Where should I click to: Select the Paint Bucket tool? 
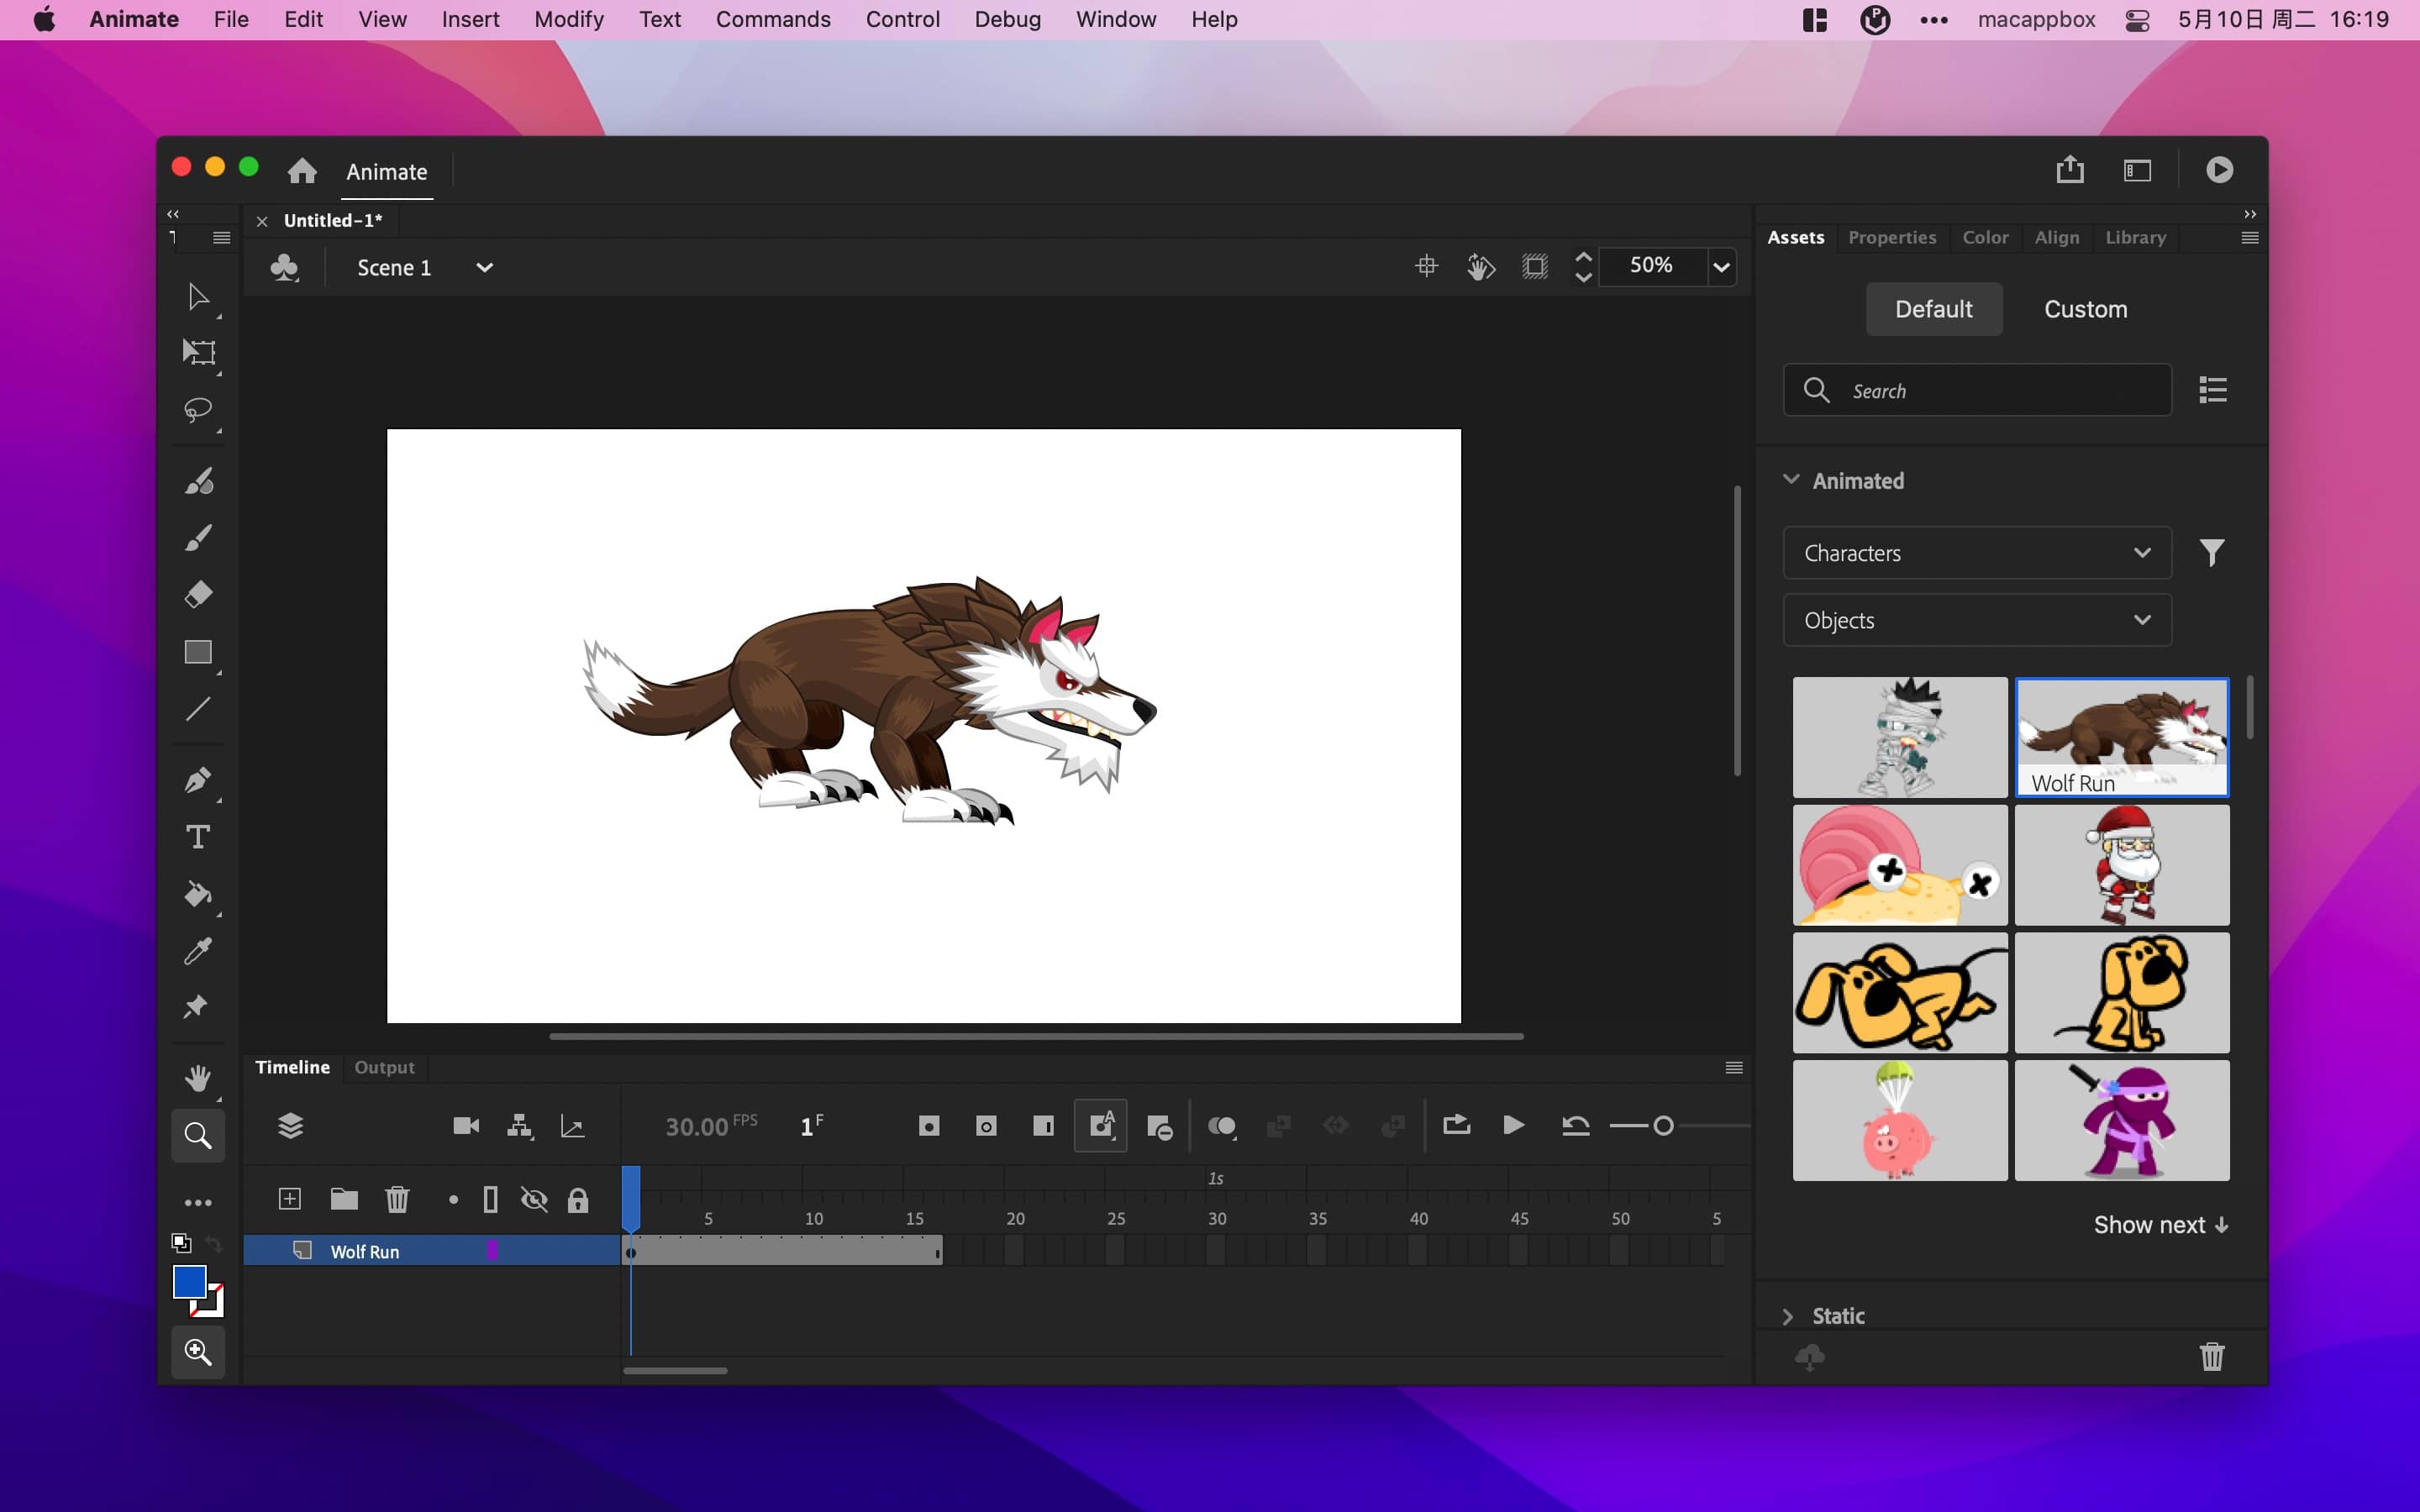pyautogui.click(x=198, y=894)
